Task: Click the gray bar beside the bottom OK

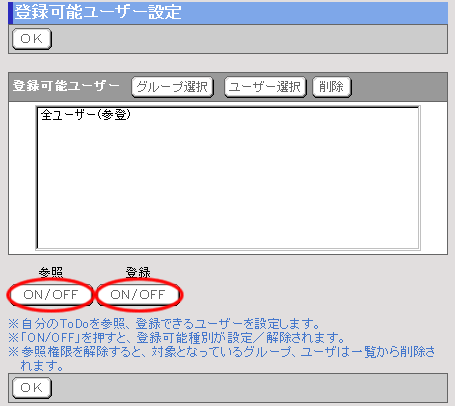Action: pos(249,388)
